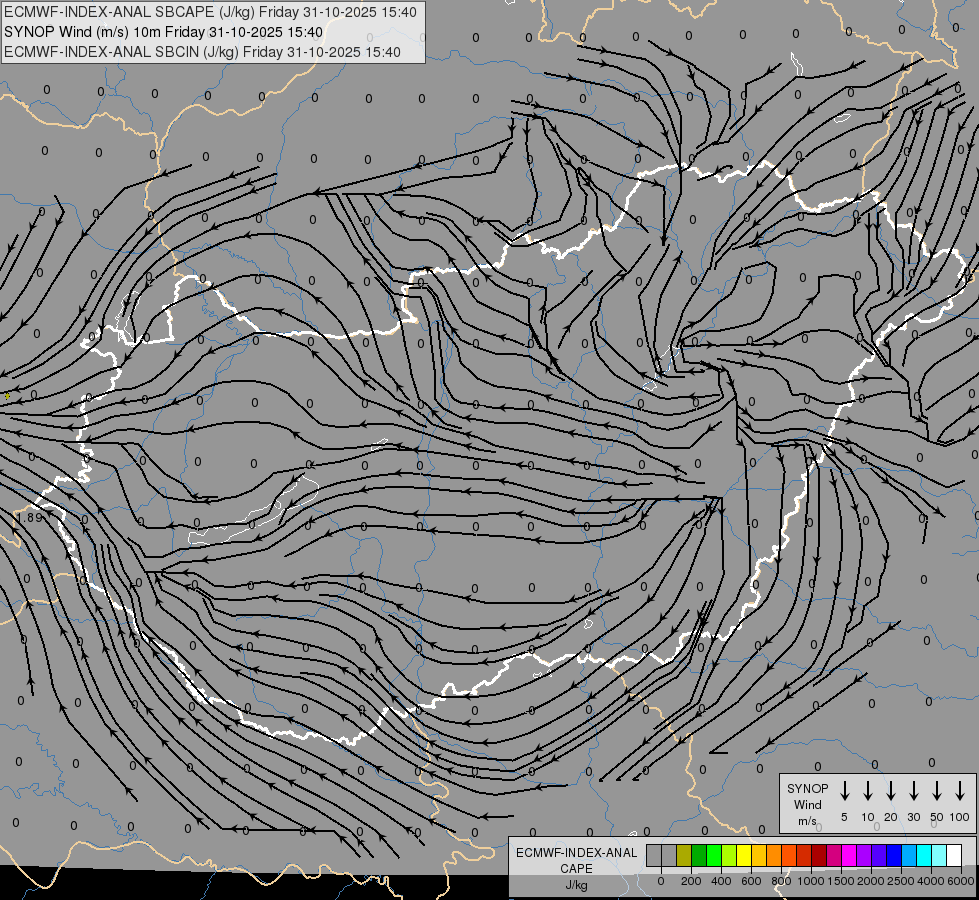
Task: Click the wind arrow above 30 m/s
Action: (913, 791)
